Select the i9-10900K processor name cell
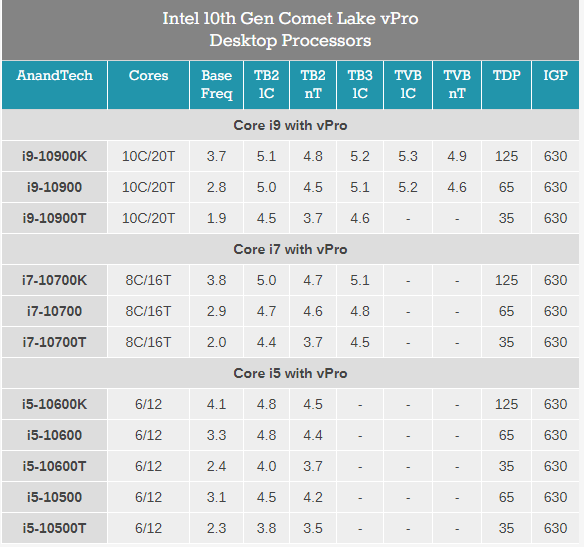Screen dimensions: 584x547 point(54,156)
